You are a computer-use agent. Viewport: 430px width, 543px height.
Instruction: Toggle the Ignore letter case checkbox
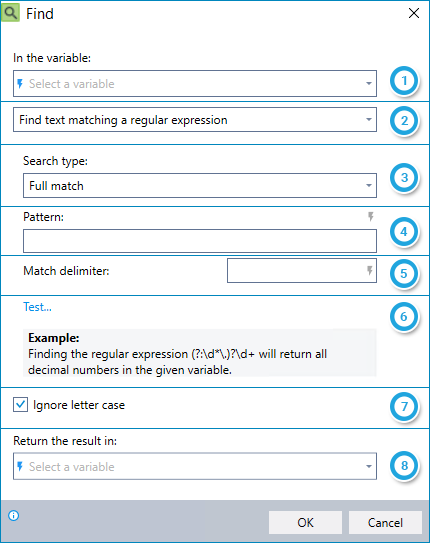(20, 404)
